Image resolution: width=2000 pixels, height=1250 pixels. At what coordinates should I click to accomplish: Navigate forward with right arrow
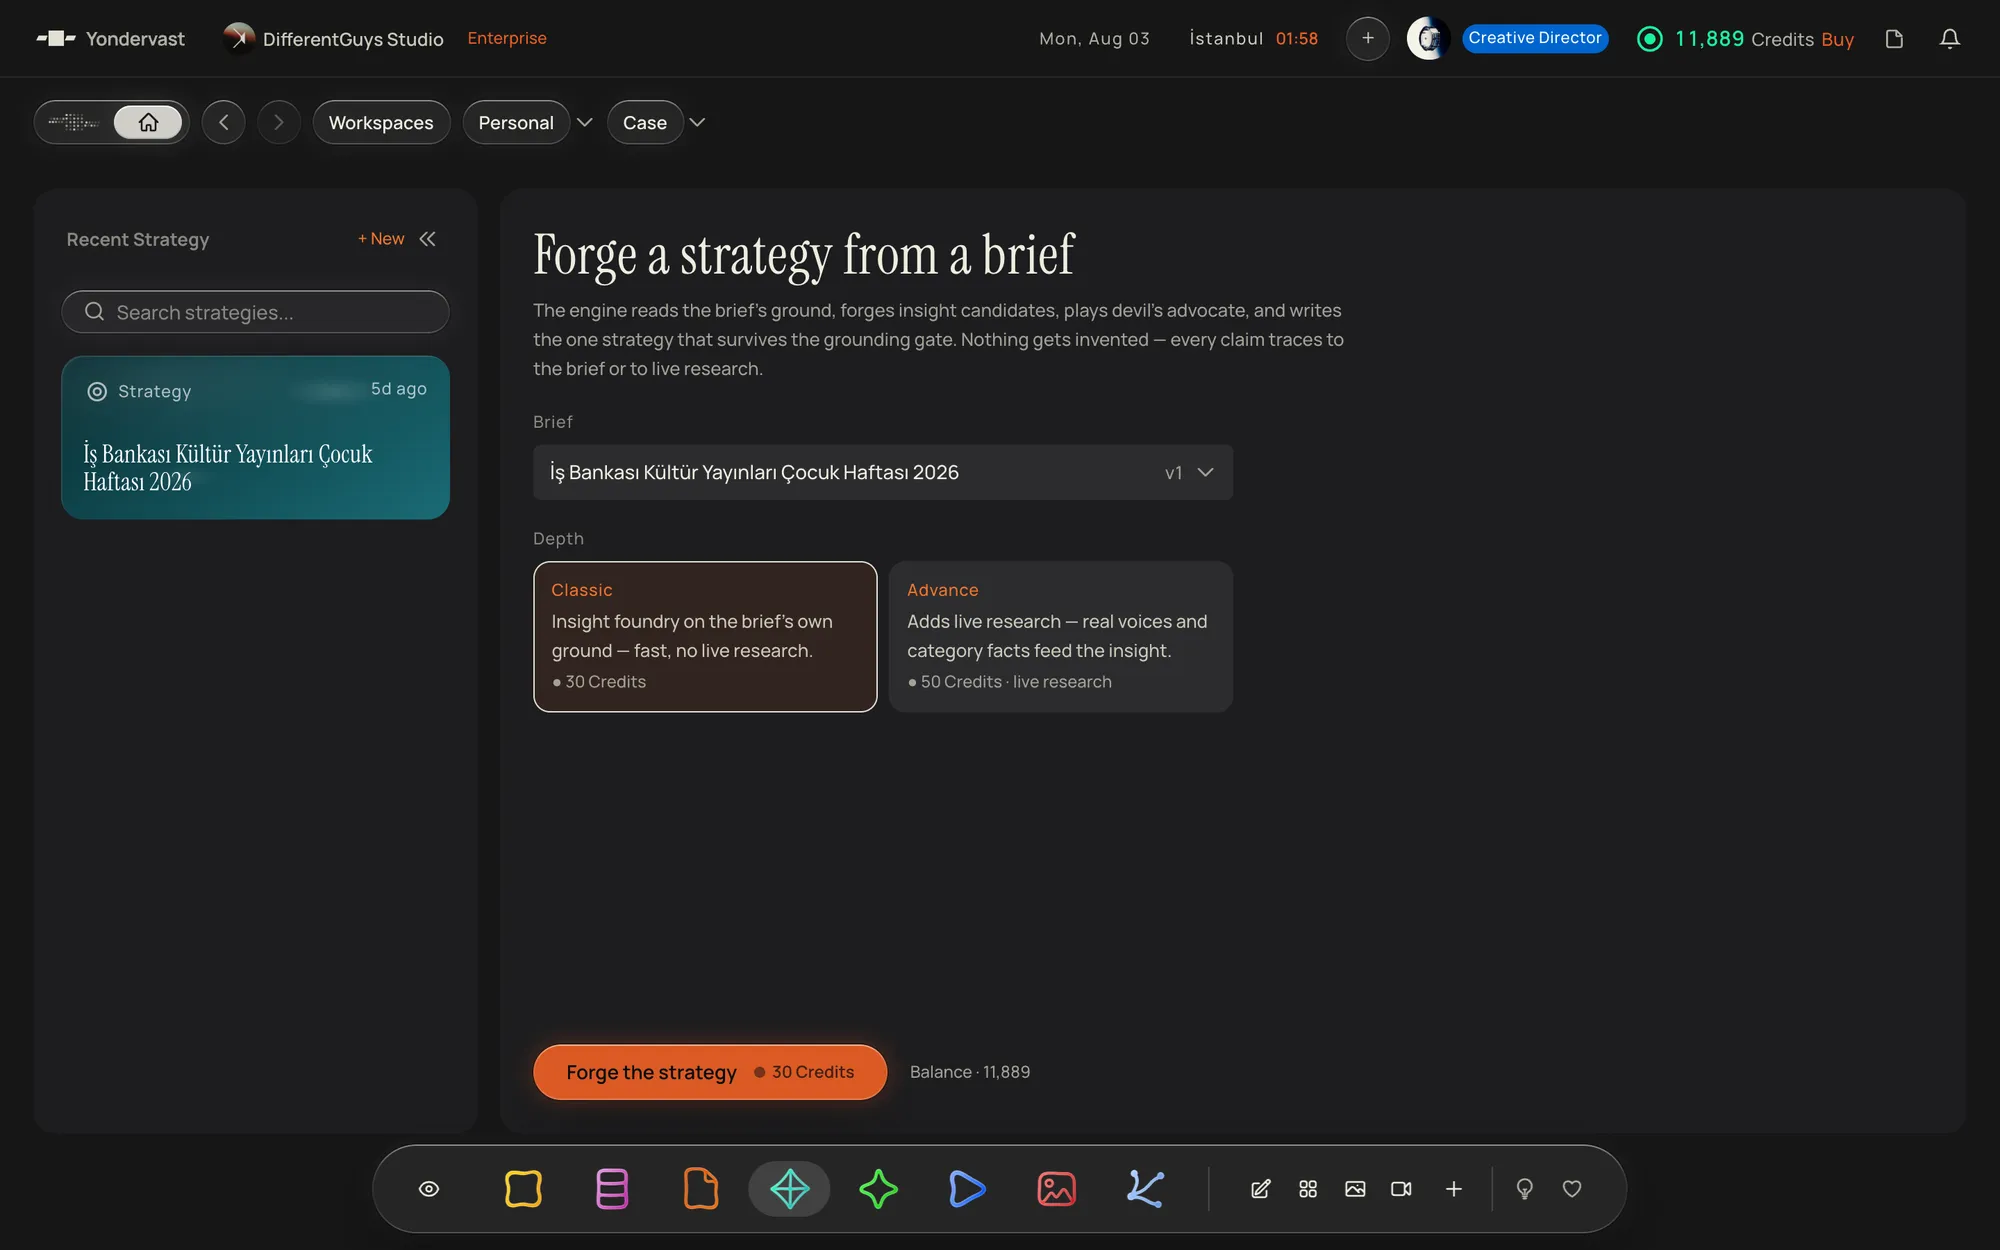point(279,122)
